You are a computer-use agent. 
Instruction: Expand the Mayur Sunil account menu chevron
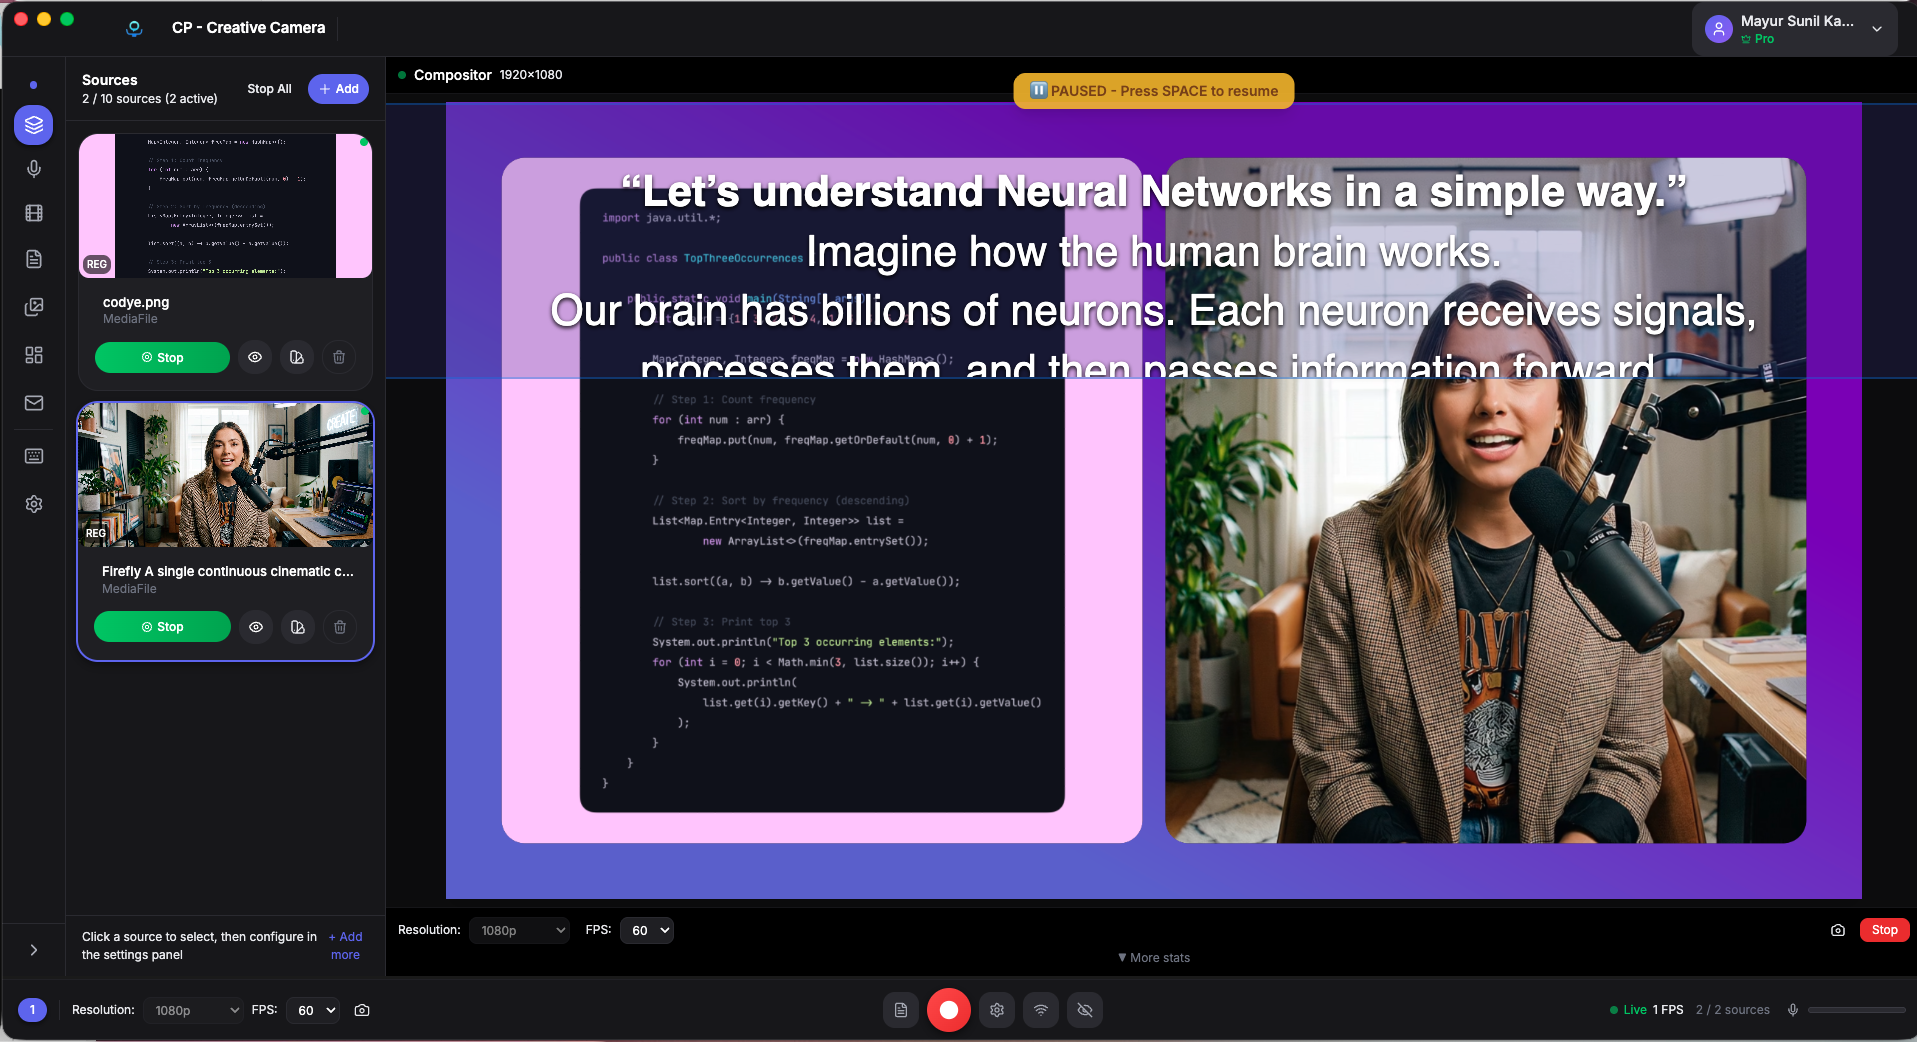1877,29
